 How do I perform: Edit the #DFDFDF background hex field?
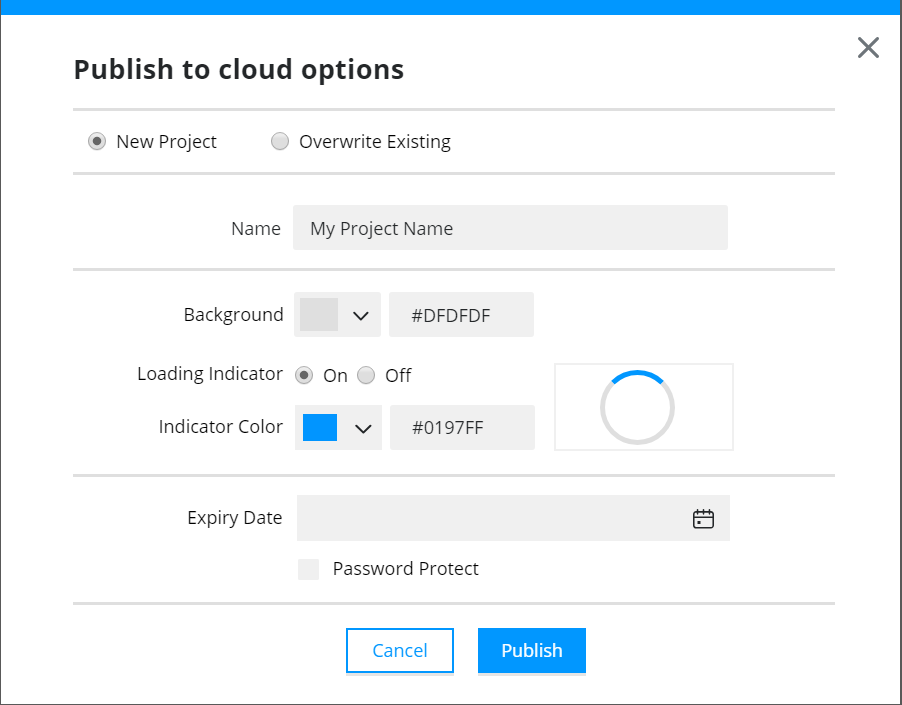461,315
